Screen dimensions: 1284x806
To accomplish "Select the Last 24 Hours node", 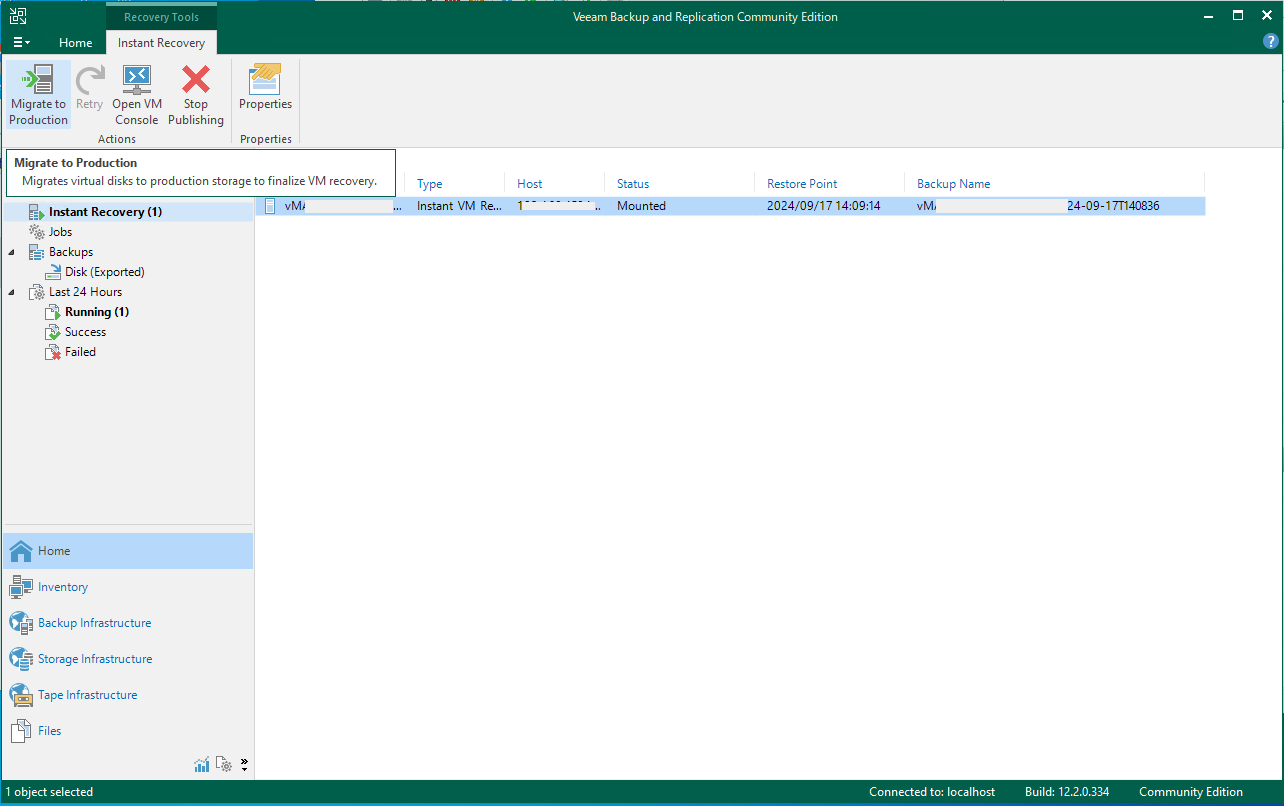I will click(85, 292).
